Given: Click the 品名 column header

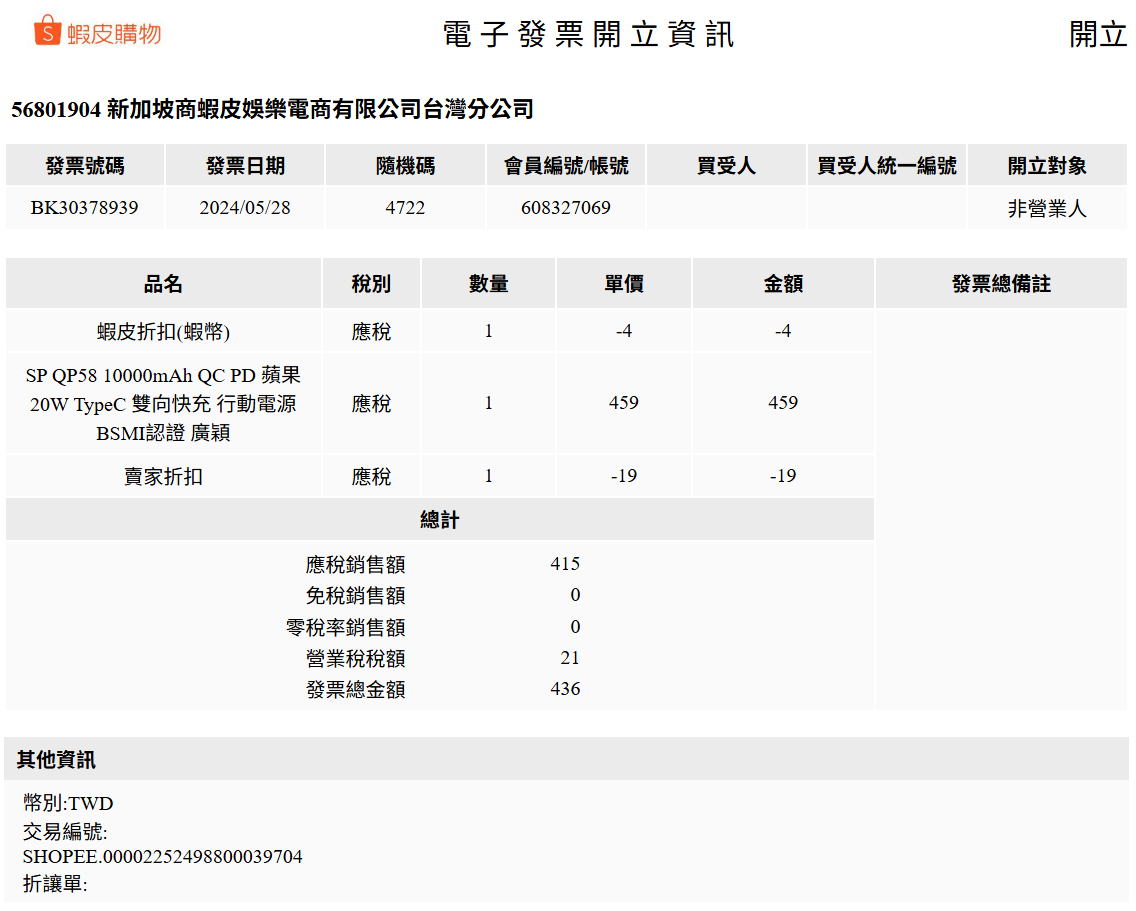Looking at the screenshot, I should pyautogui.click(x=163, y=284).
